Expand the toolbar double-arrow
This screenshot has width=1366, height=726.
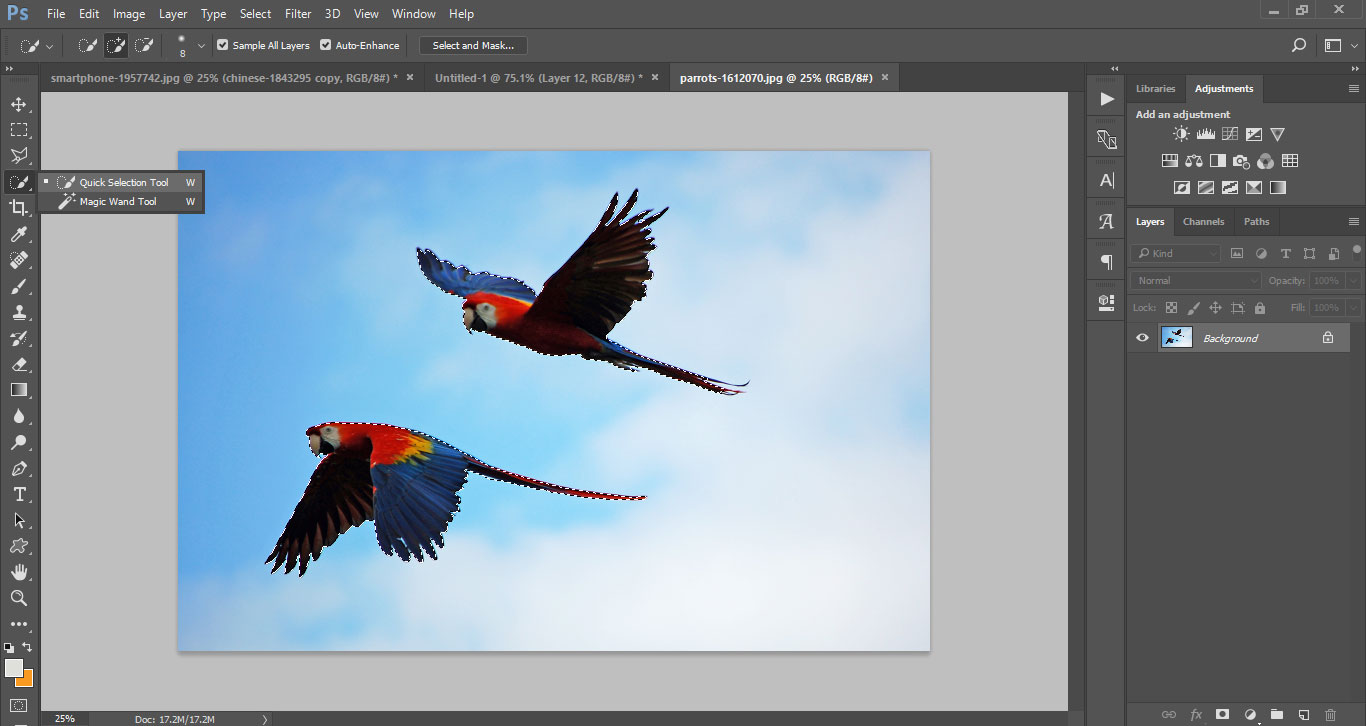point(9,68)
